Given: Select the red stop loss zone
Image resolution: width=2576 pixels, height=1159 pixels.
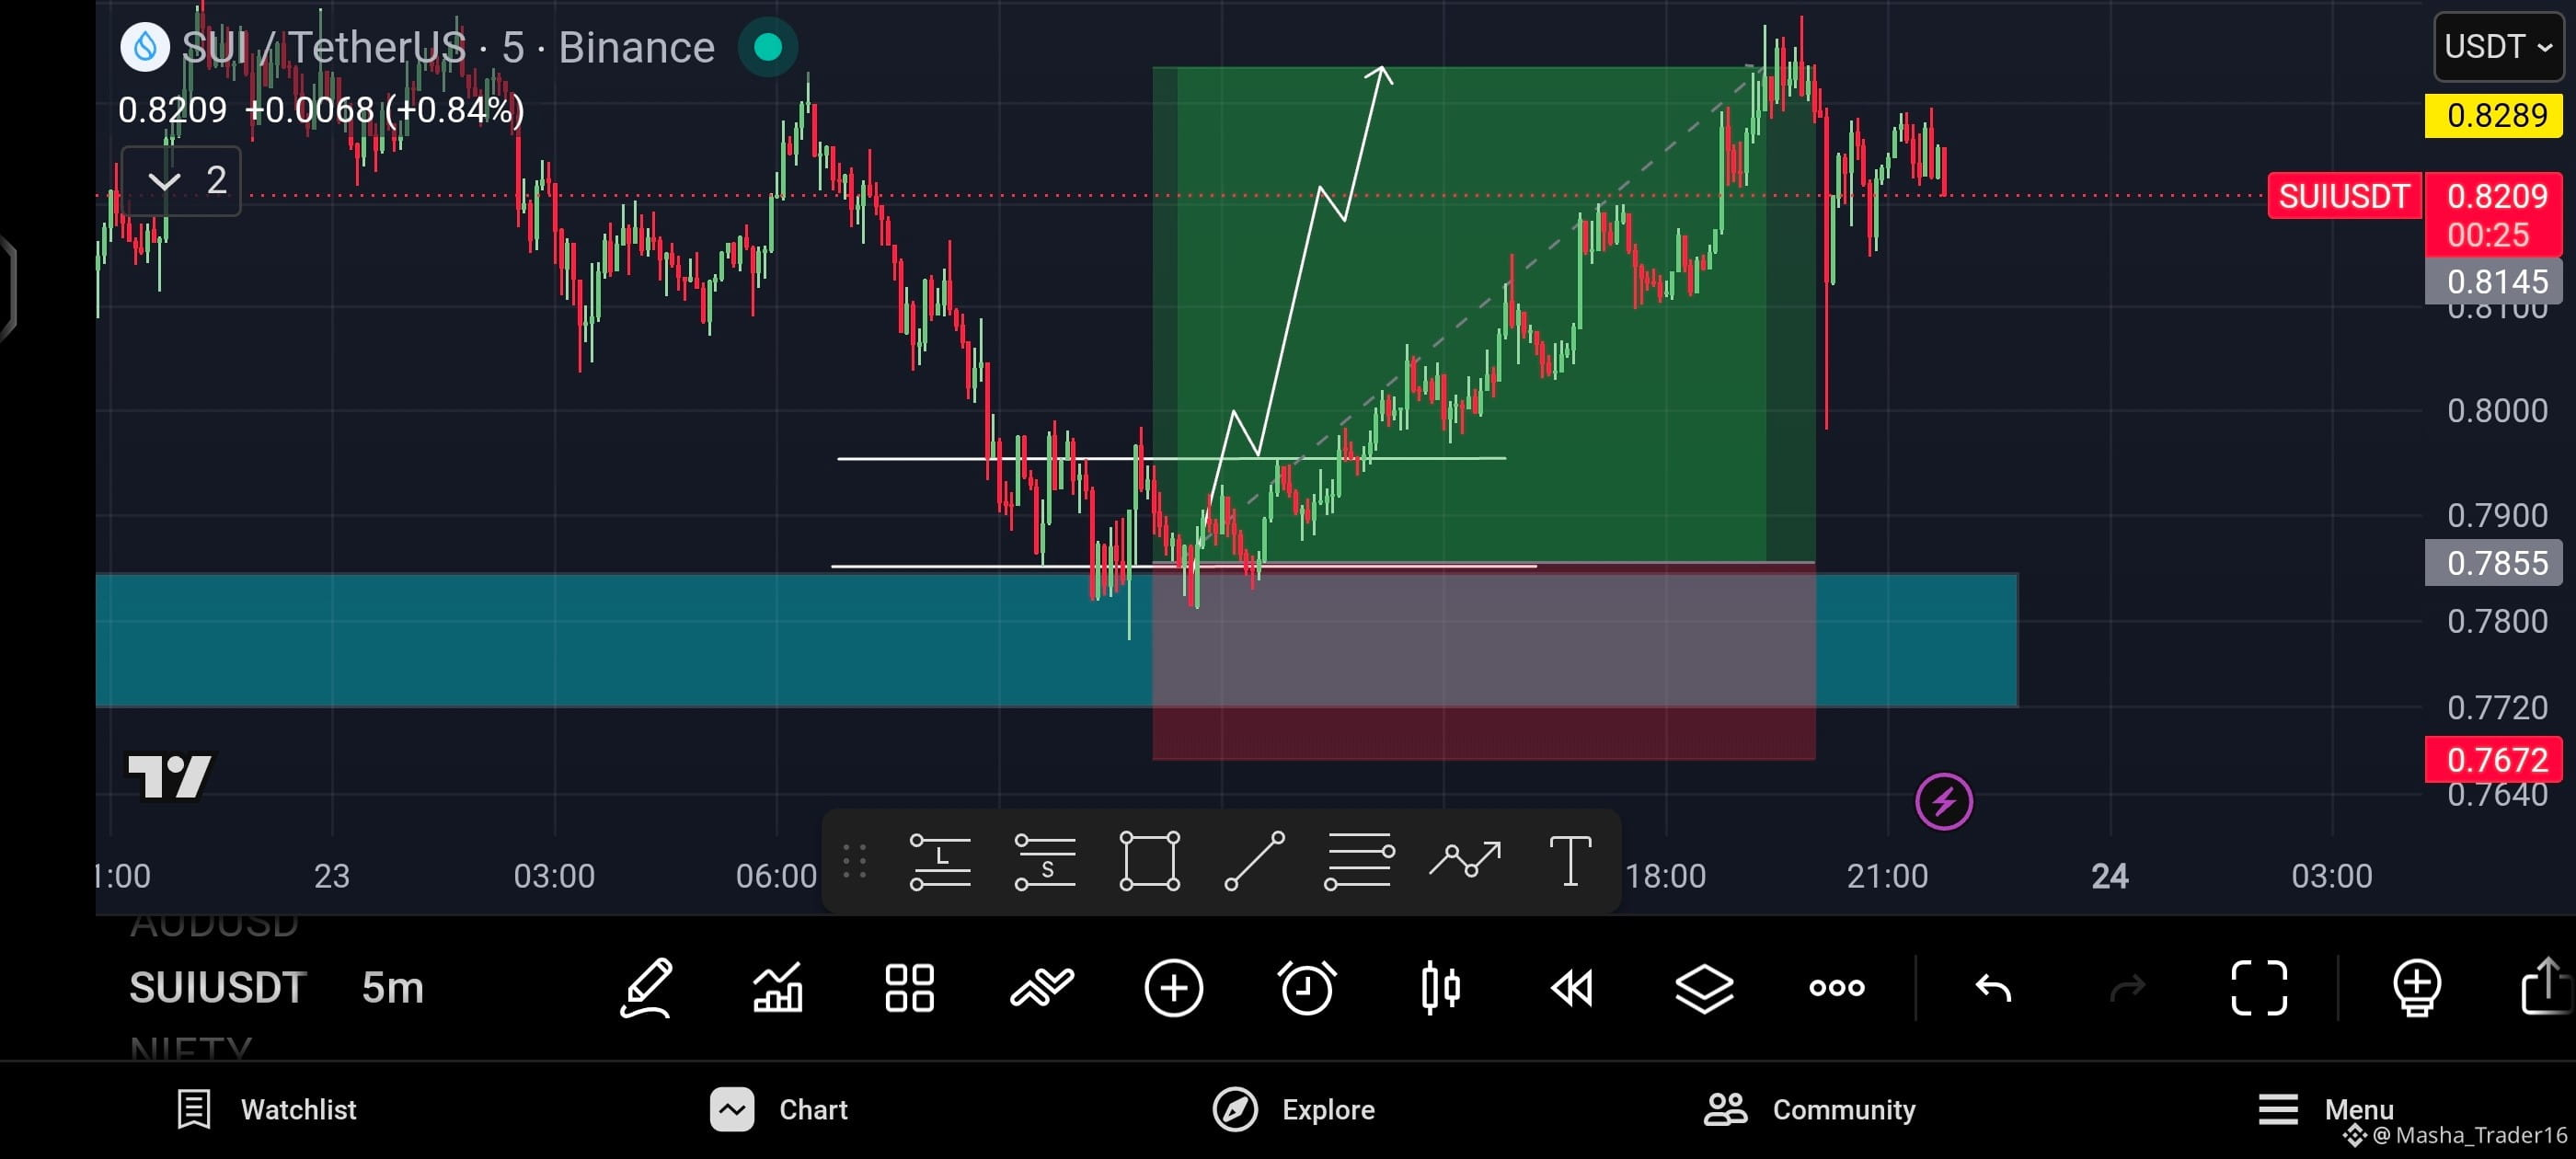Looking at the screenshot, I should point(1484,662).
